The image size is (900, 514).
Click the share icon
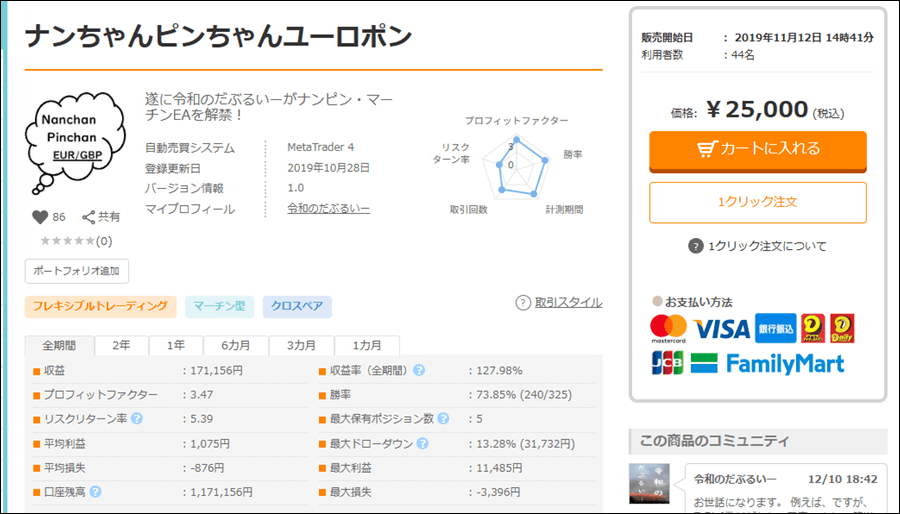(x=89, y=216)
